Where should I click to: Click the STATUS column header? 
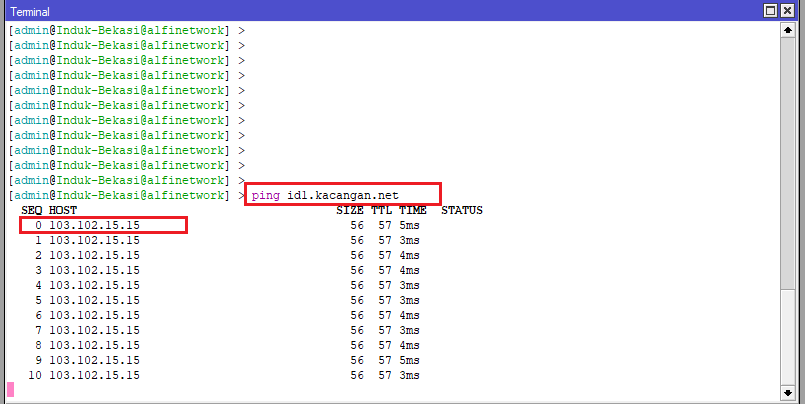point(462,211)
